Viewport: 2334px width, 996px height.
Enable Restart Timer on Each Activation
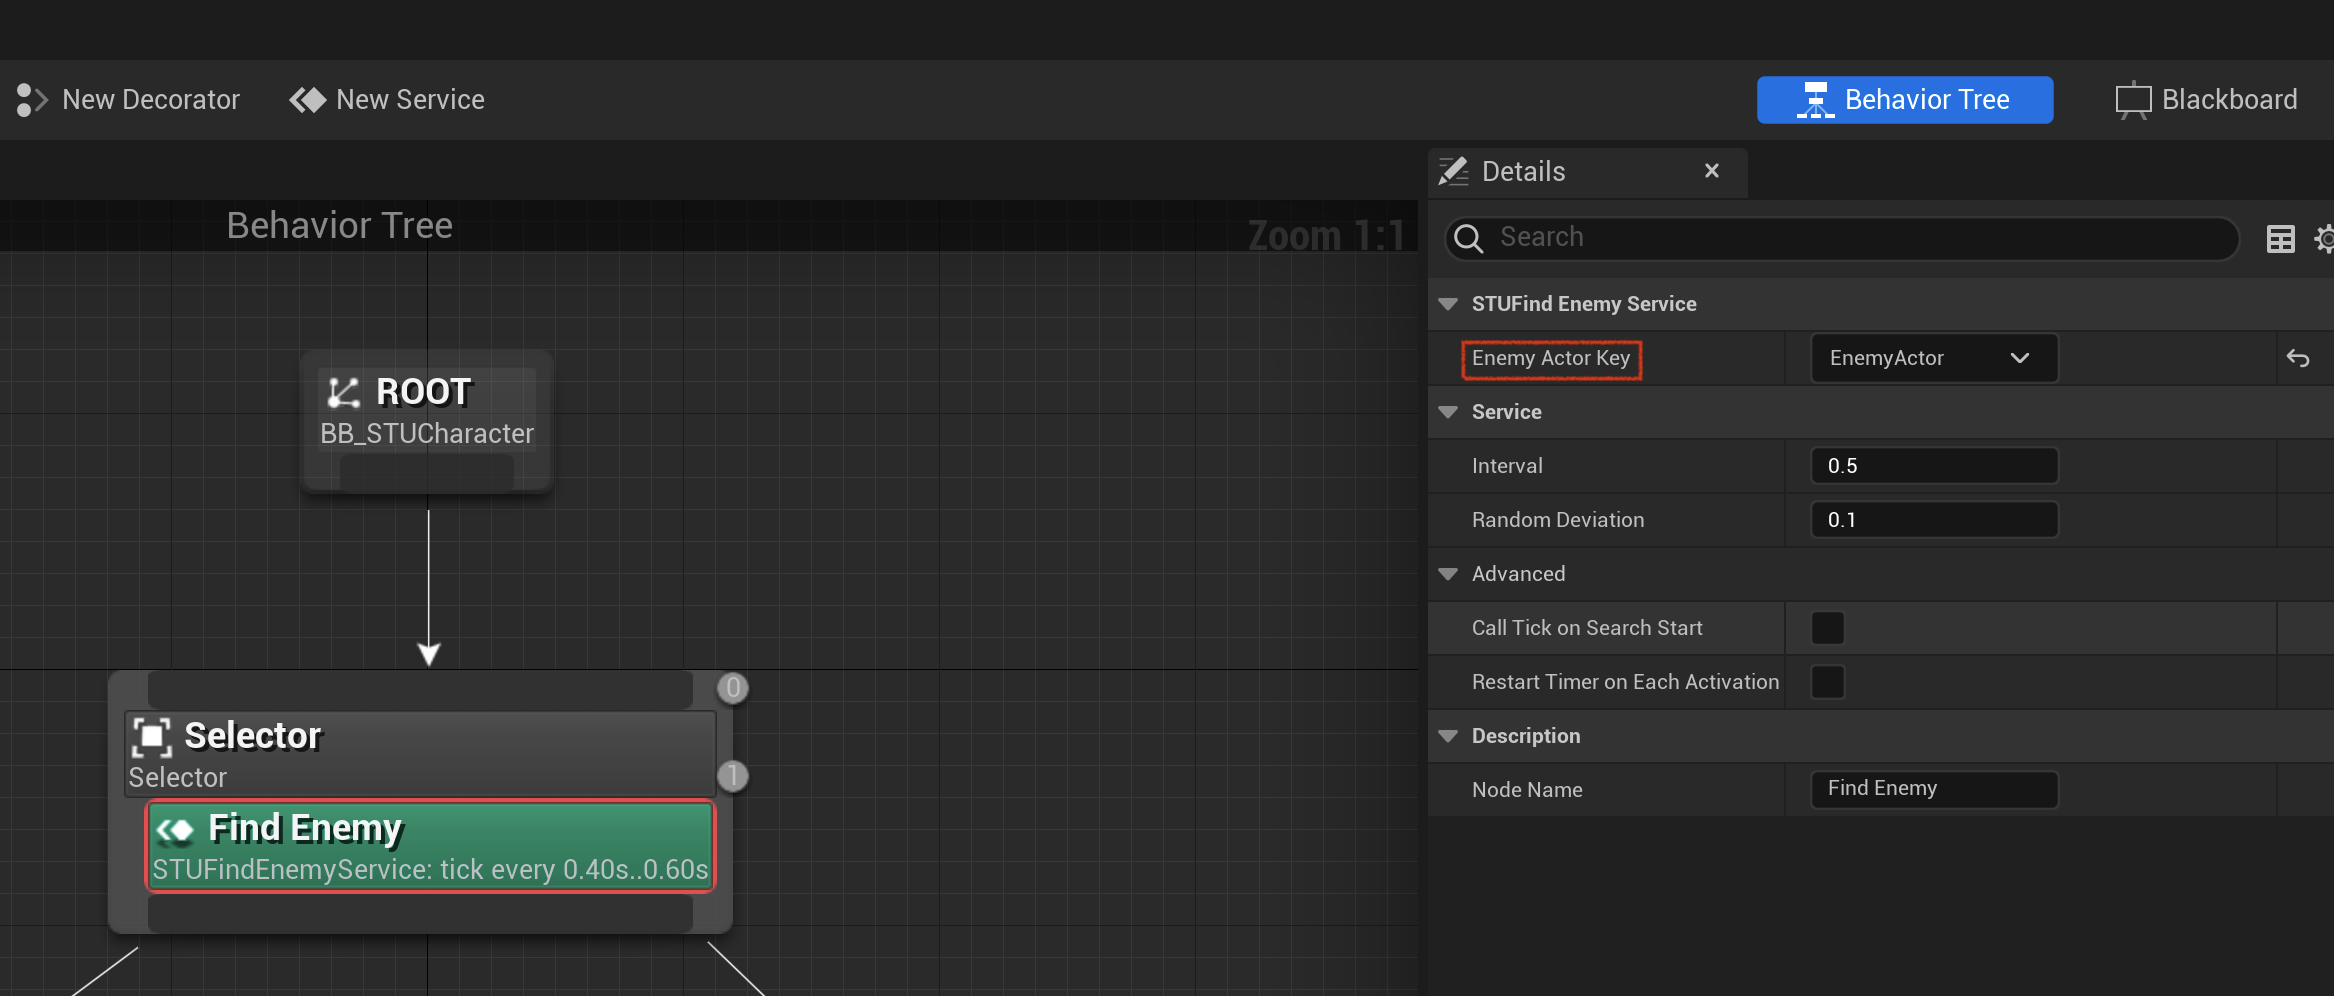pyautogui.click(x=1828, y=682)
